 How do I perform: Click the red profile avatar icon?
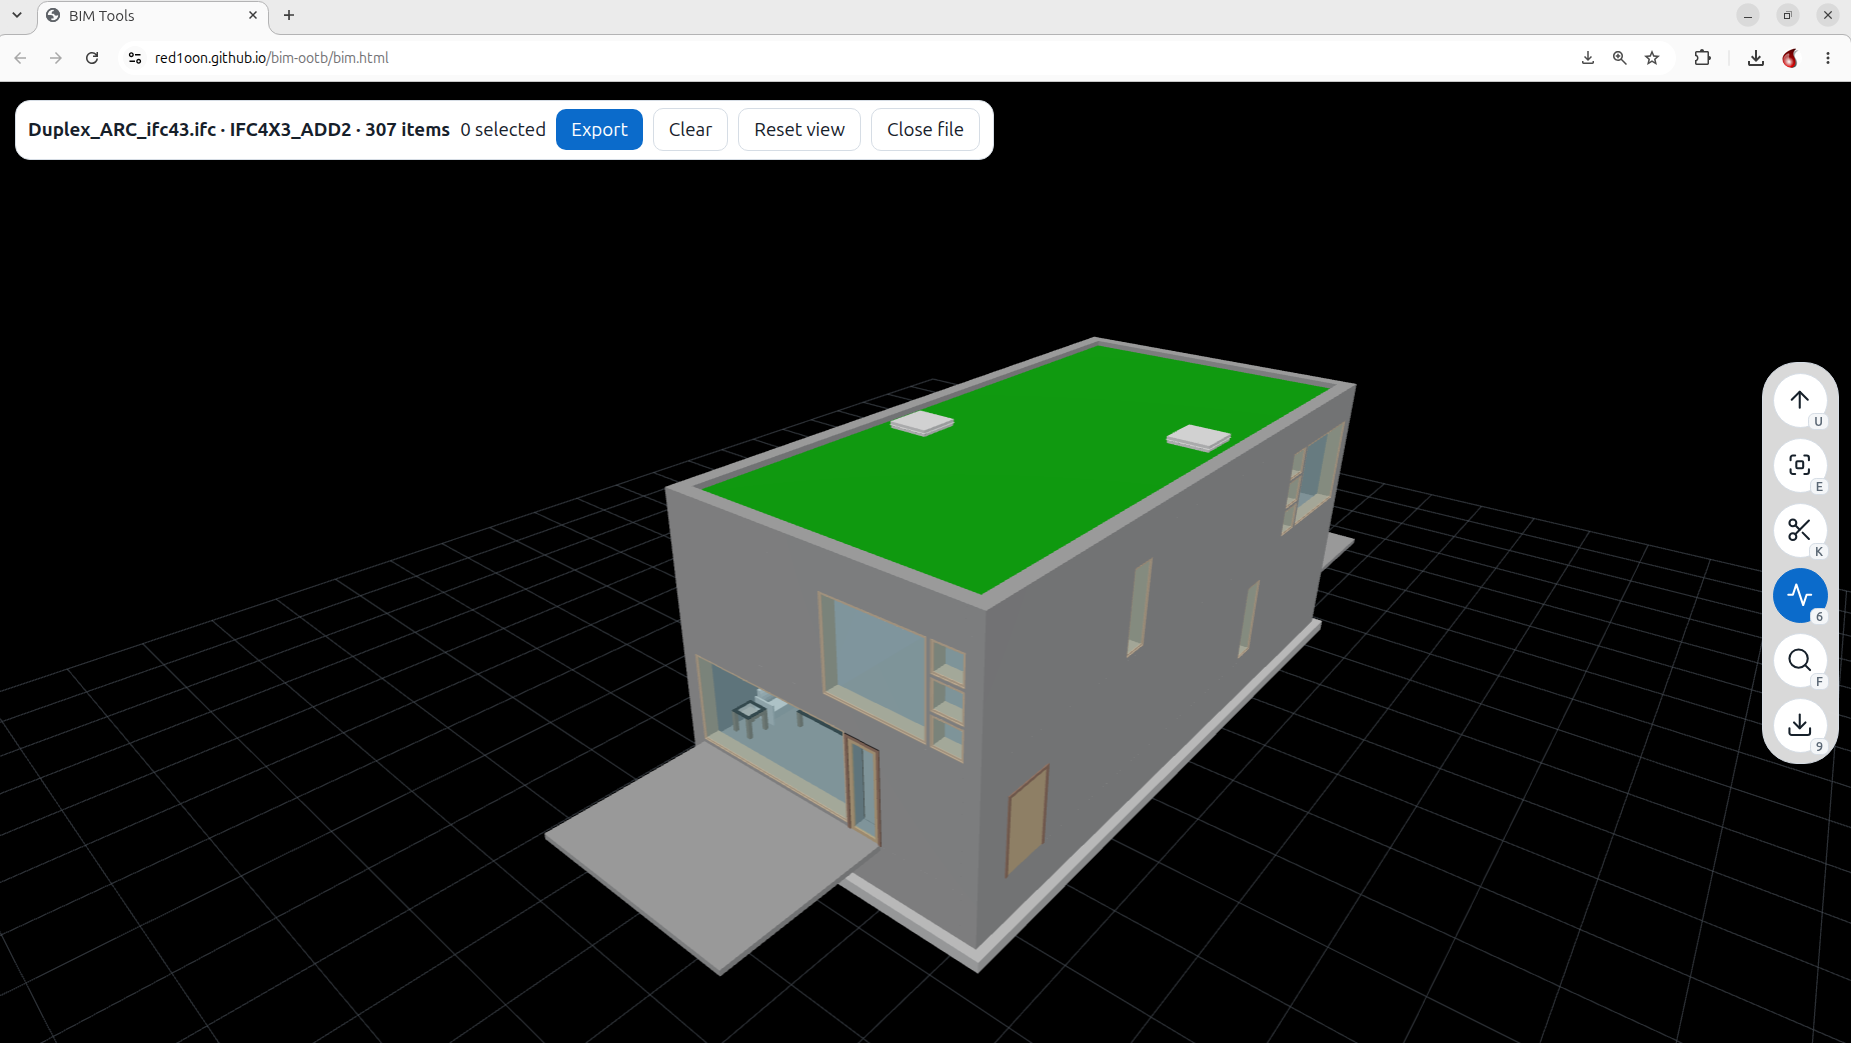point(1791,58)
